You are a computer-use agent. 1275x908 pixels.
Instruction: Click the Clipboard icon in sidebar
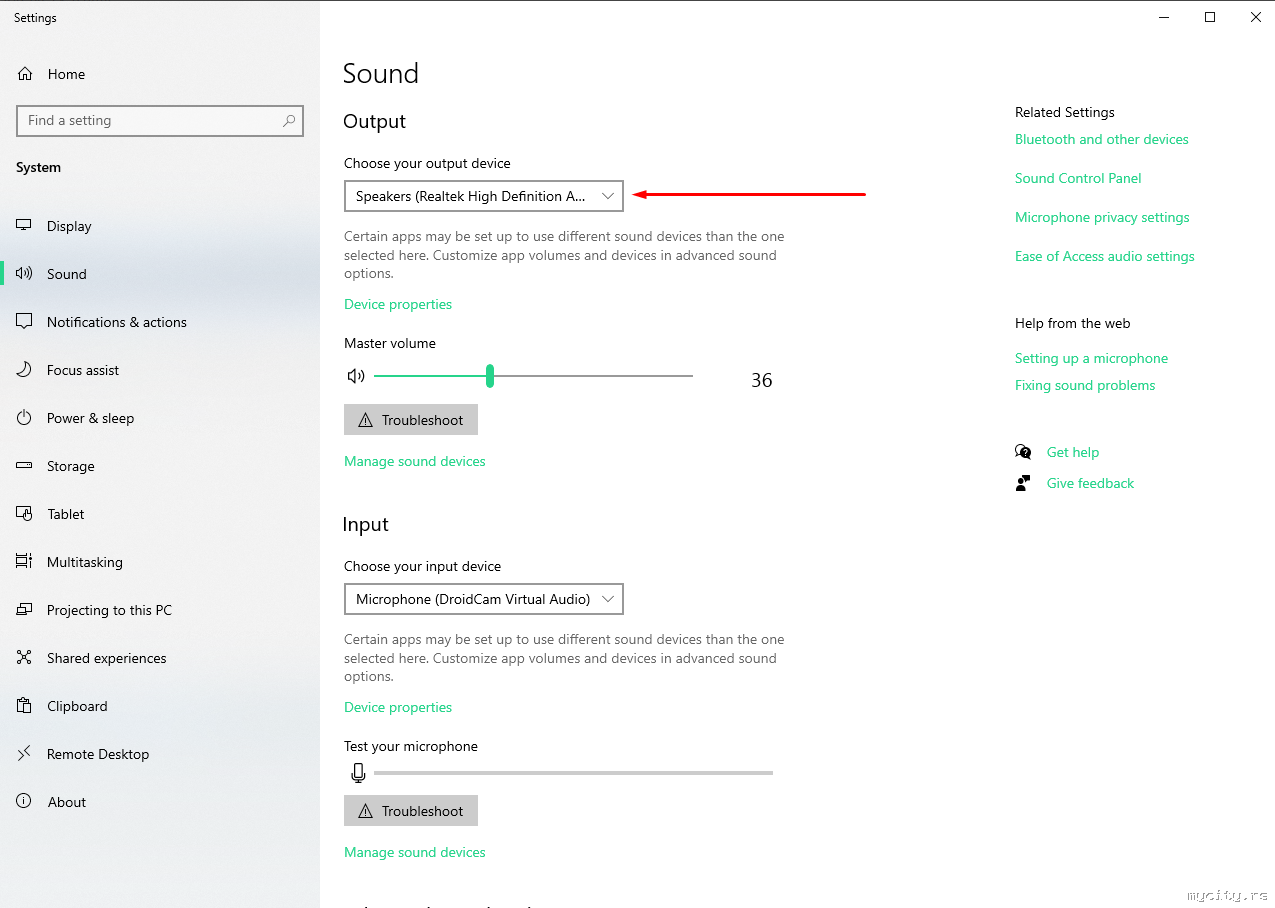click(25, 706)
